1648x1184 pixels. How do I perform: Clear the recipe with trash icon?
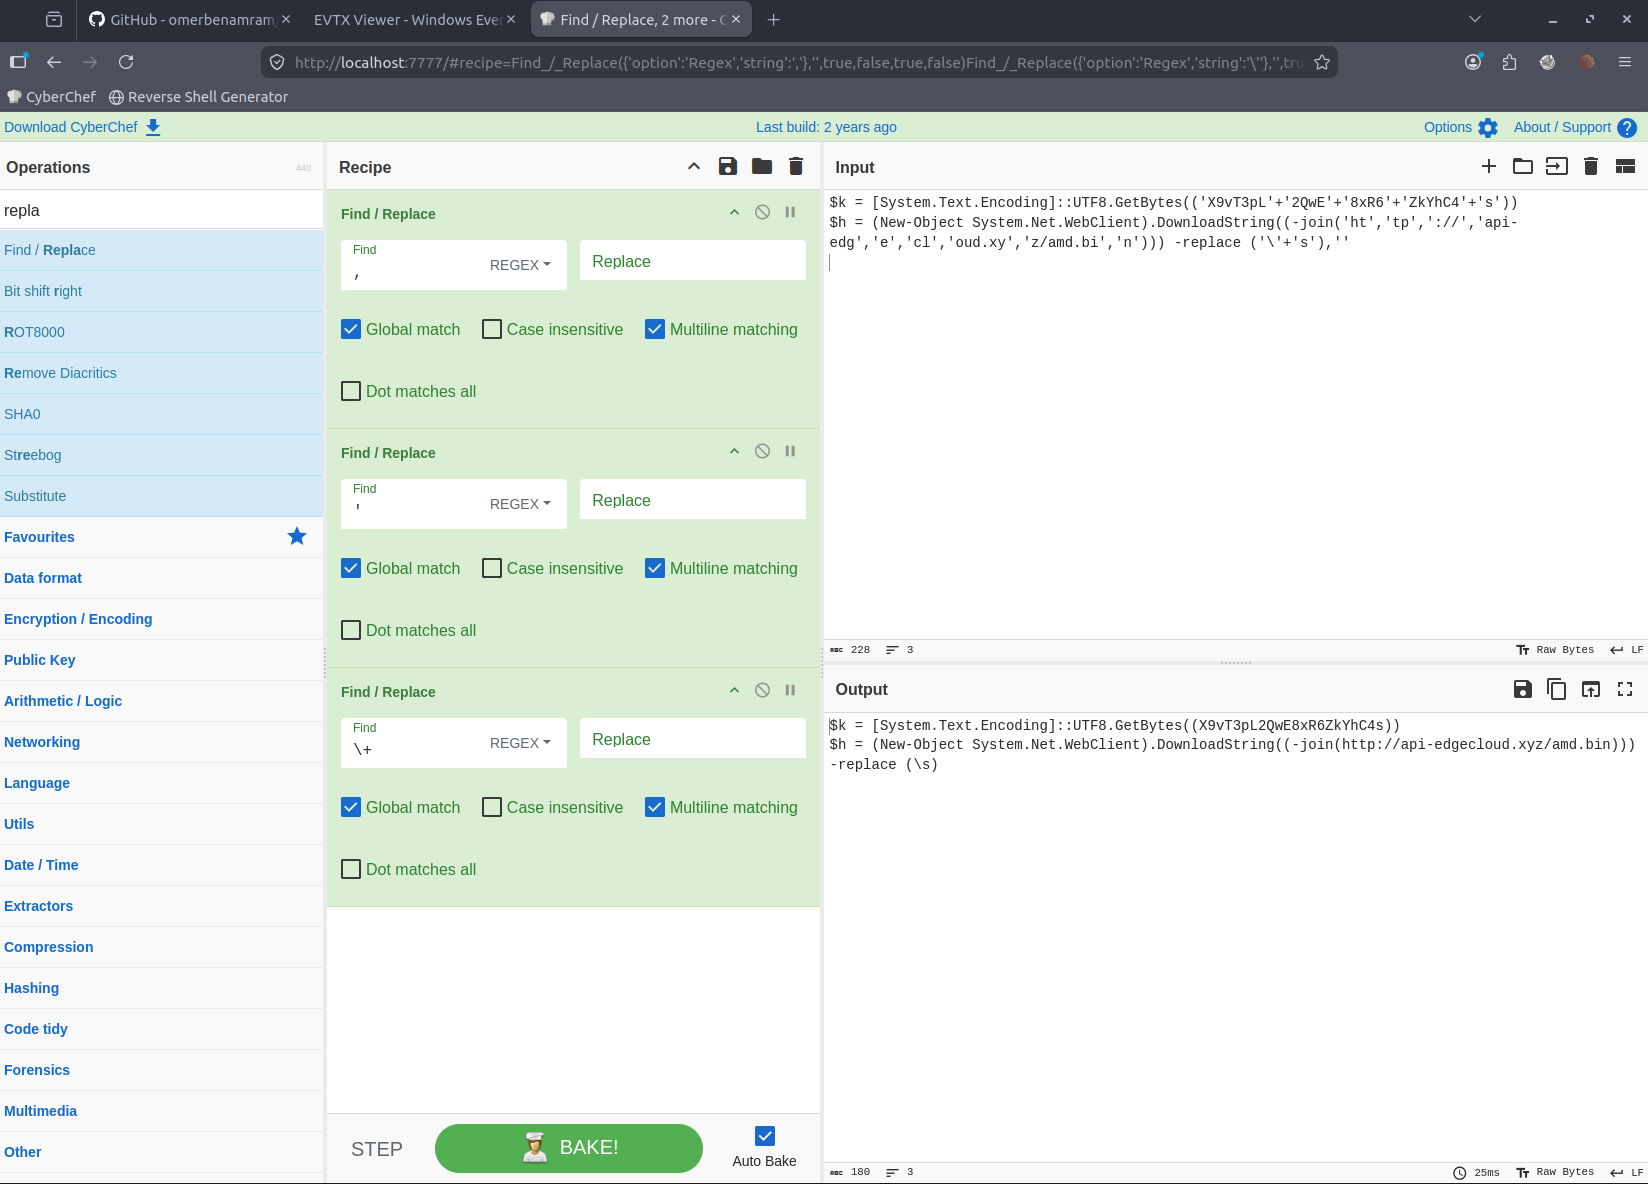pos(796,166)
